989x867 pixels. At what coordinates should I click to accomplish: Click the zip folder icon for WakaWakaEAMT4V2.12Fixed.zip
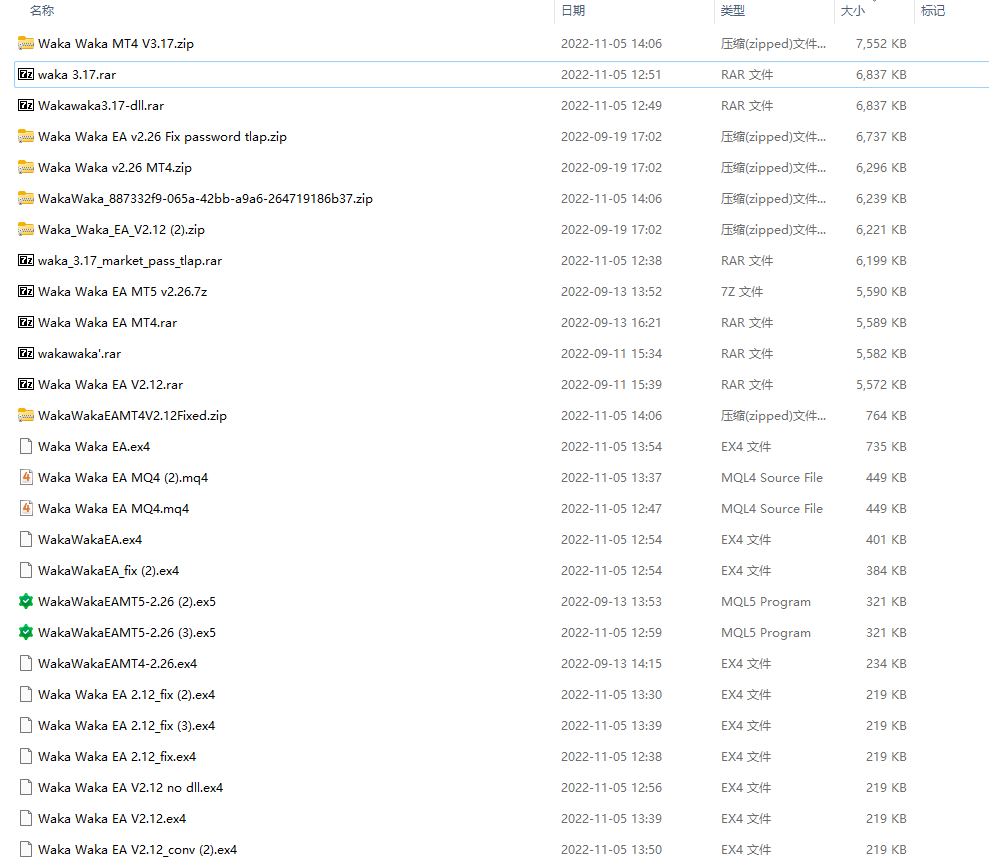26,416
